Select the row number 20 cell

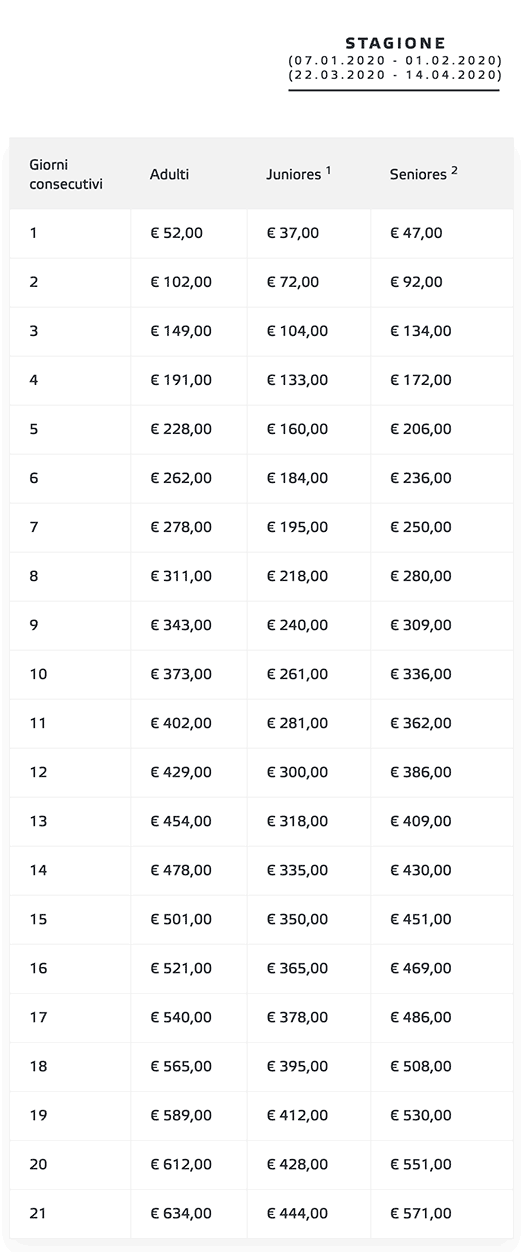70,1164
